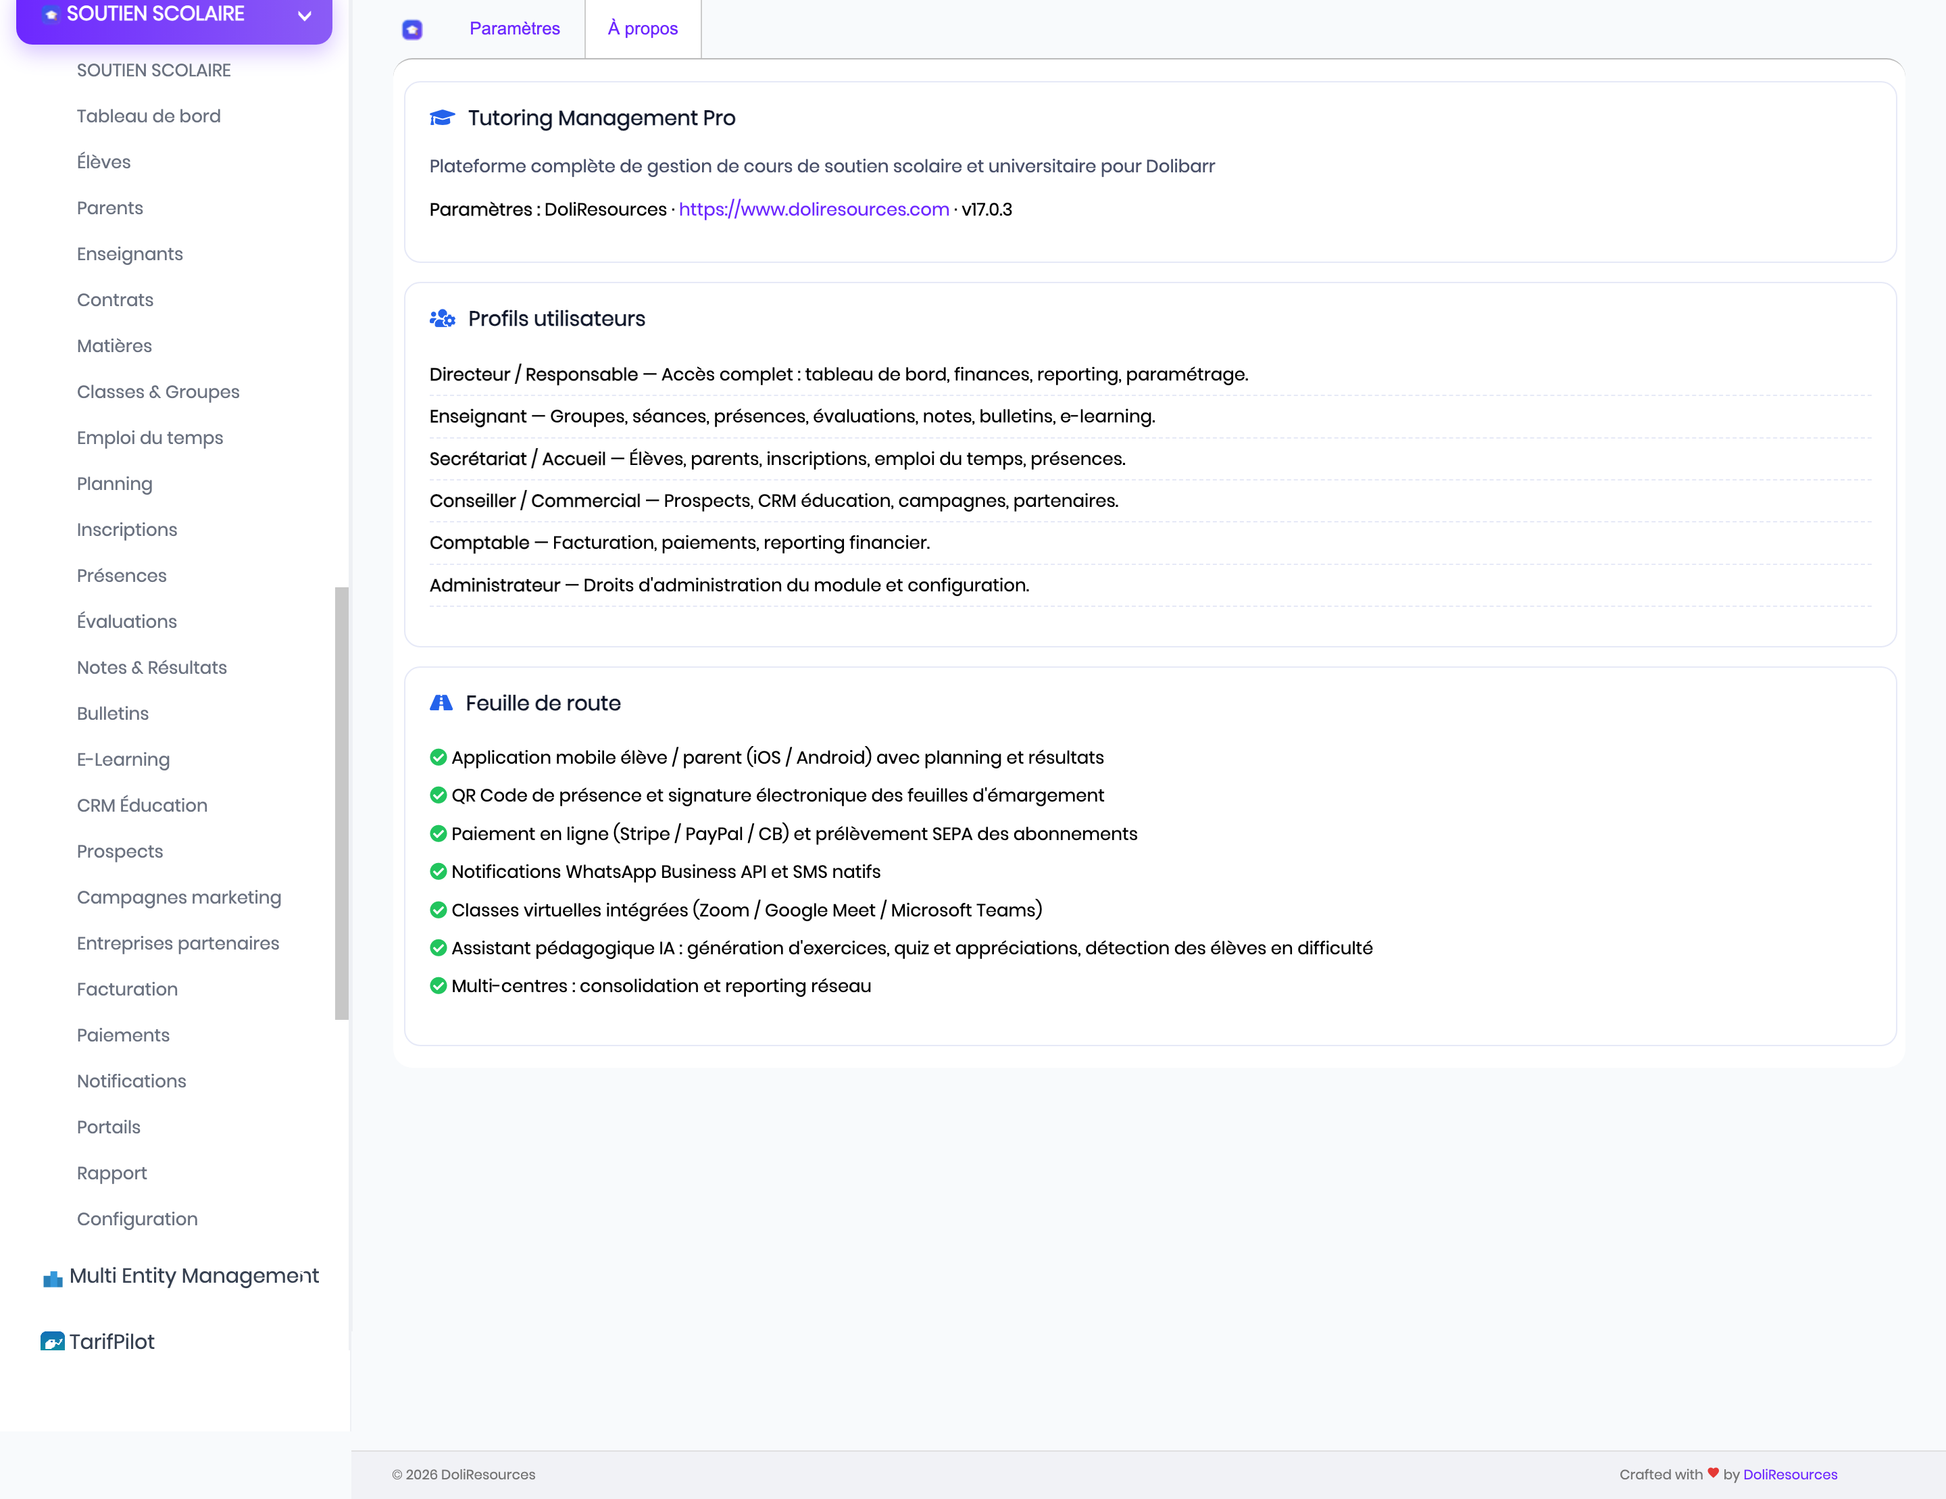Open the doliresources.com hyperlink
This screenshot has height=1499, width=1946.
(814, 209)
